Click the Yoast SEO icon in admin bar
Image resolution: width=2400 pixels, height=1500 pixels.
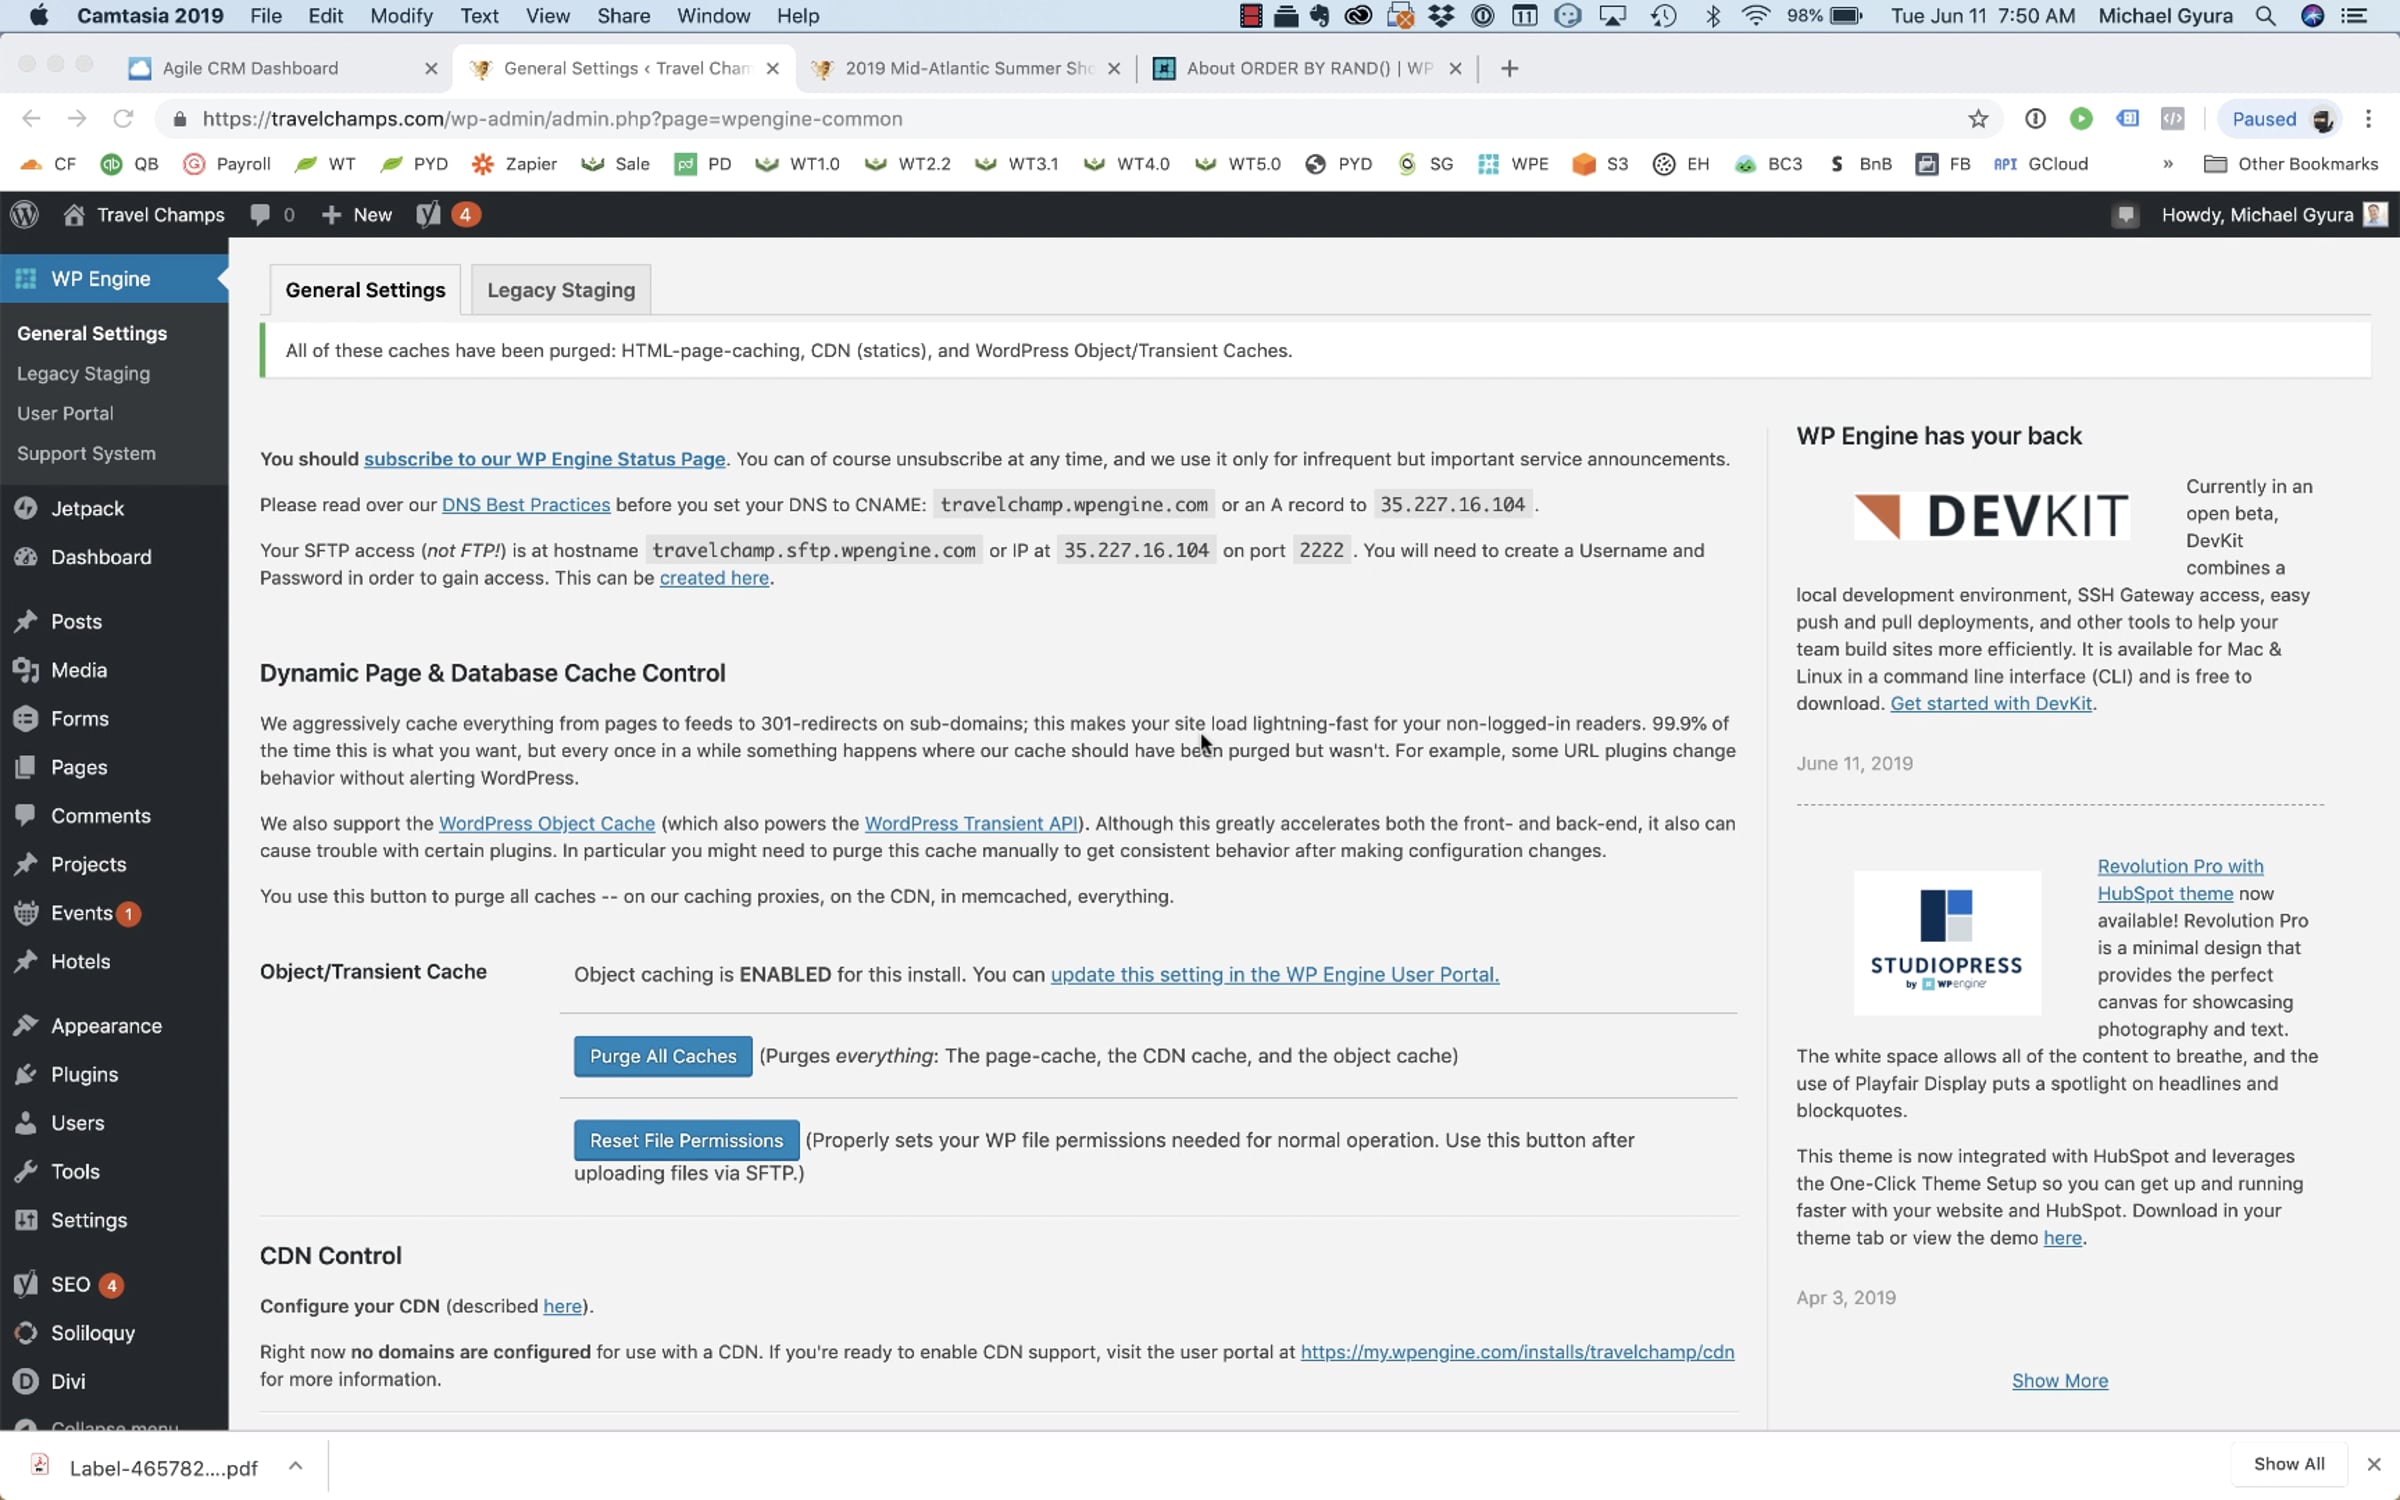click(x=428, y=215)
